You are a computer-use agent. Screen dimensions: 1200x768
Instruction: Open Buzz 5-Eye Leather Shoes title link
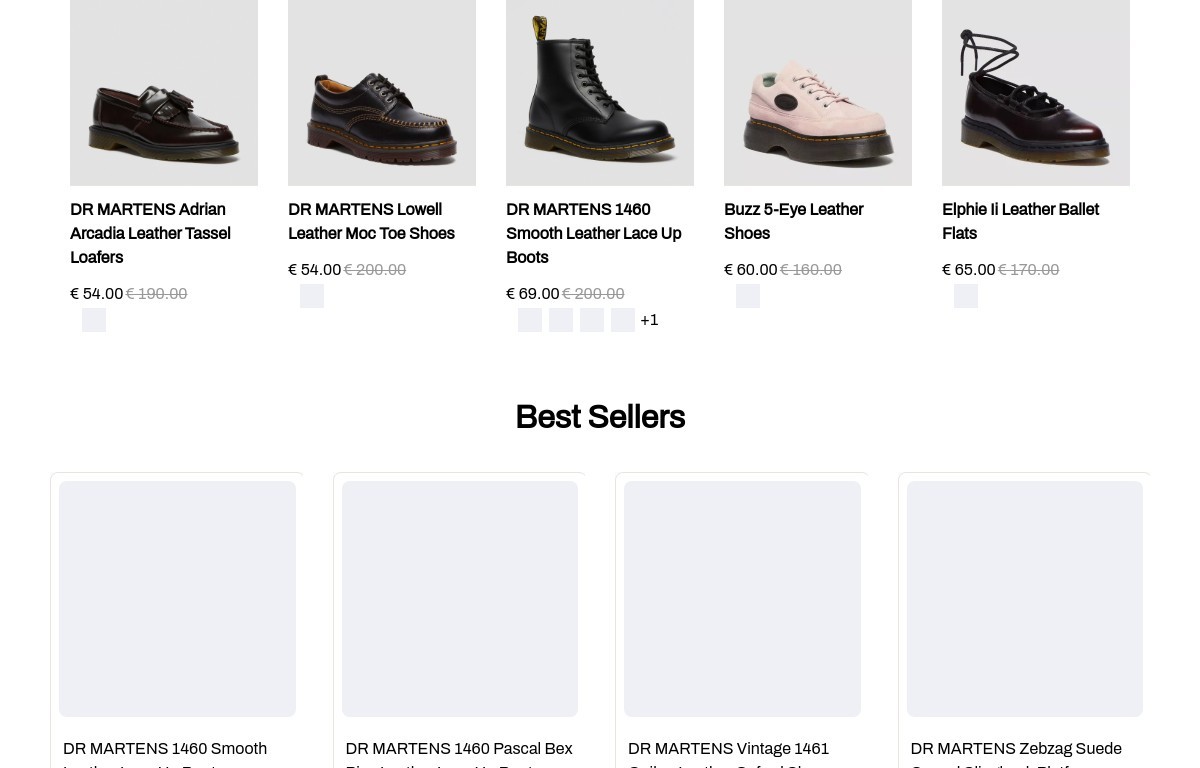[793, 221]
